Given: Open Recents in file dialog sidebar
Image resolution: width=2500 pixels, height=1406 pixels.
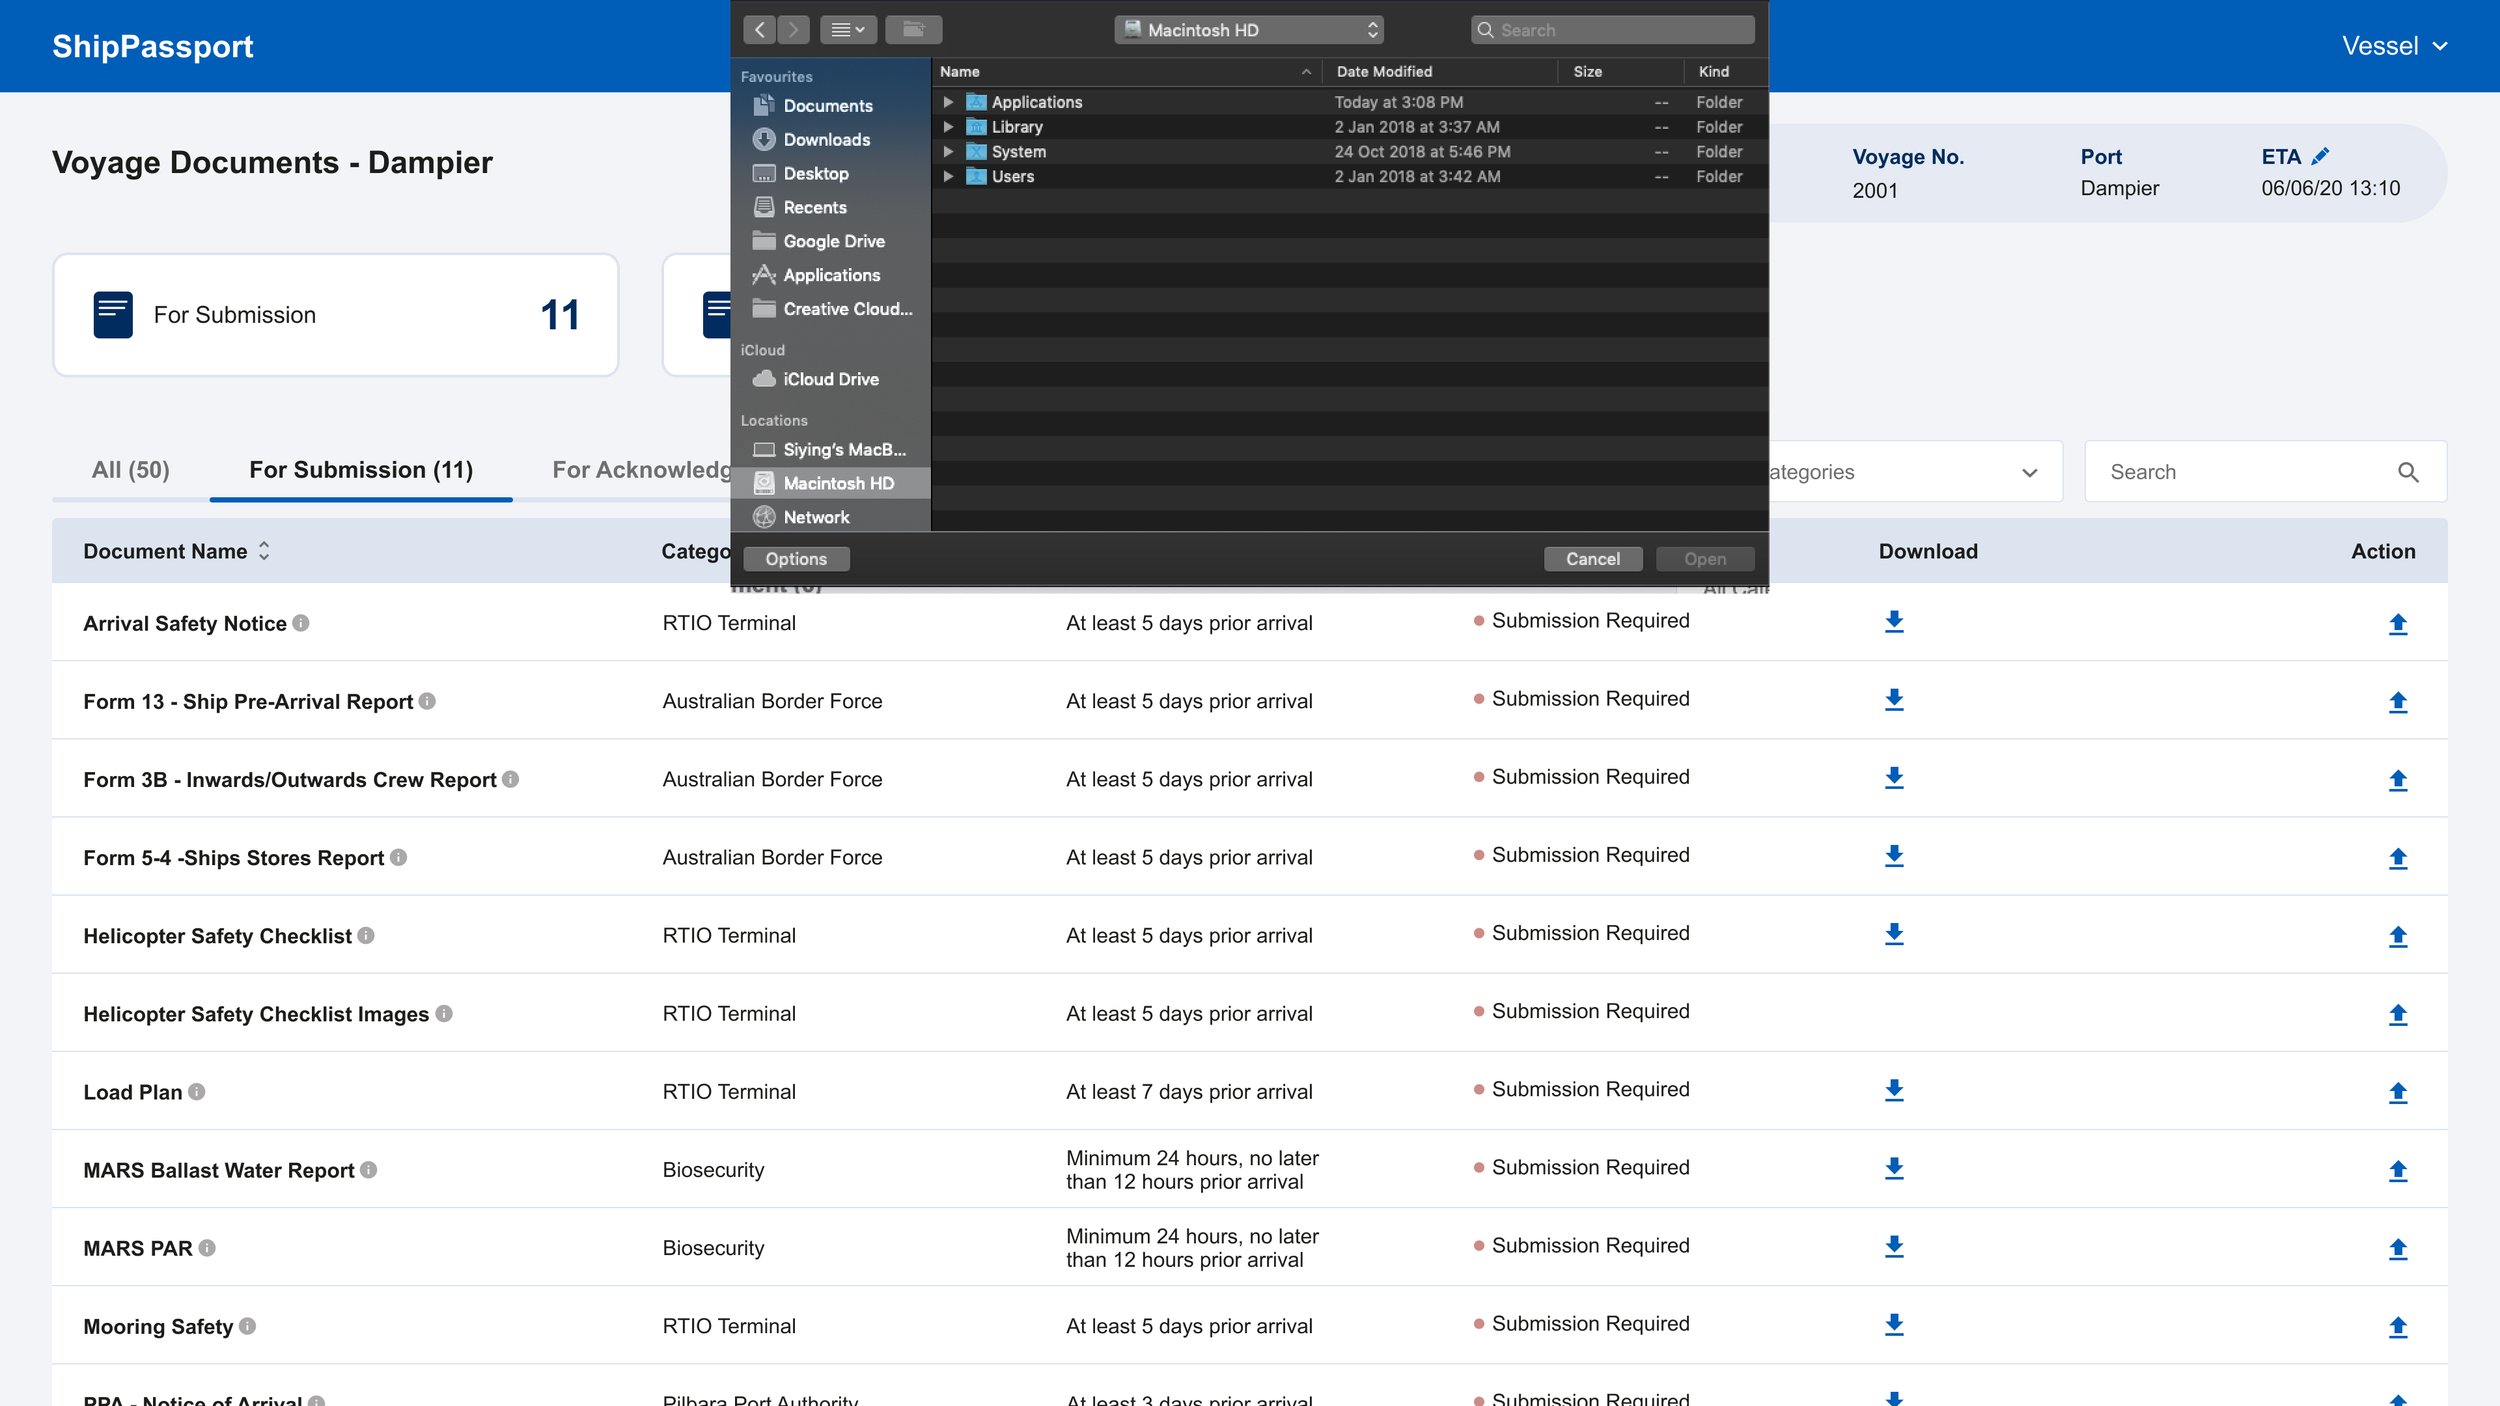Looking at the screenshot, I should (x=830, y=208).
